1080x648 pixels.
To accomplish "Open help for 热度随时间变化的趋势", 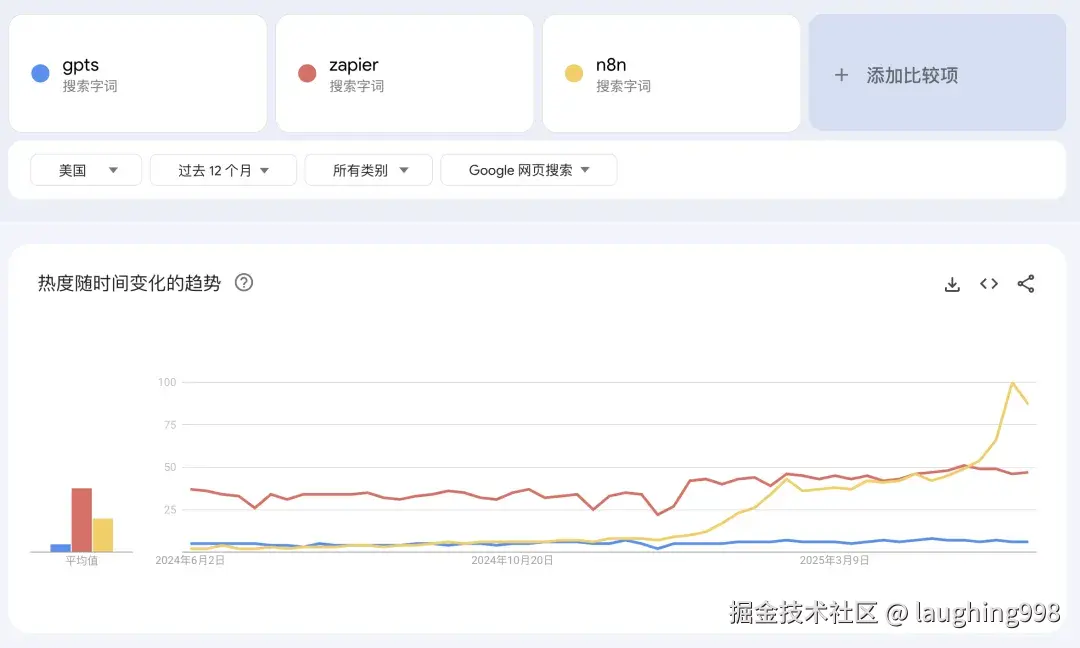I will click(244, 283).
